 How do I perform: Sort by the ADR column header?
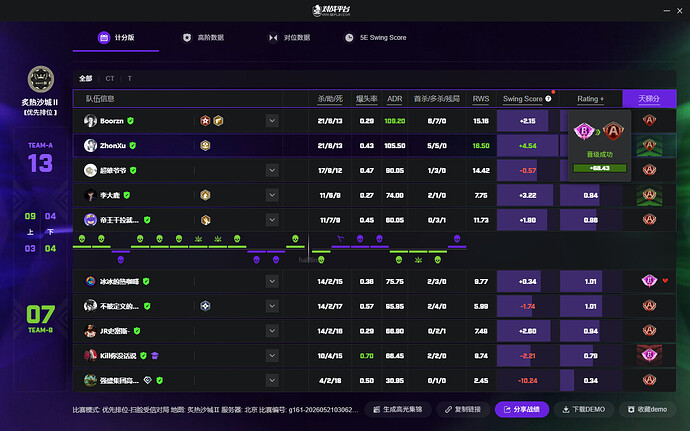tap(395, 99)
